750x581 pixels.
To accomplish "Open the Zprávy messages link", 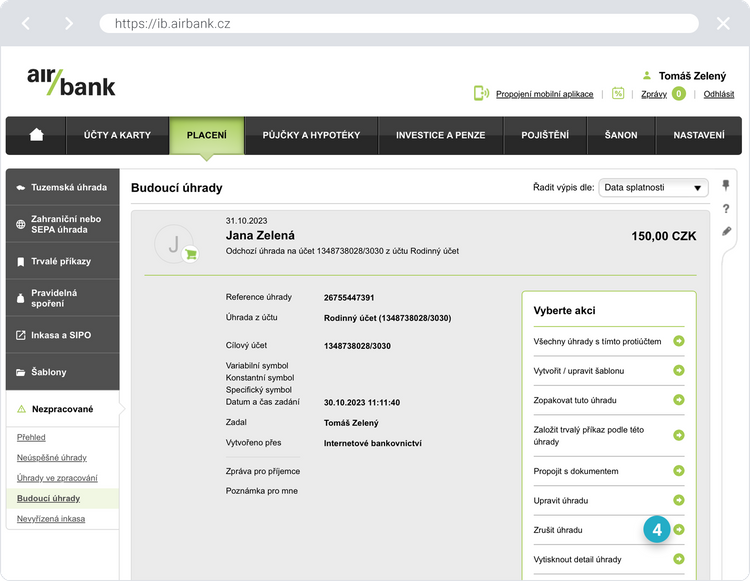I will pos(654,94).
